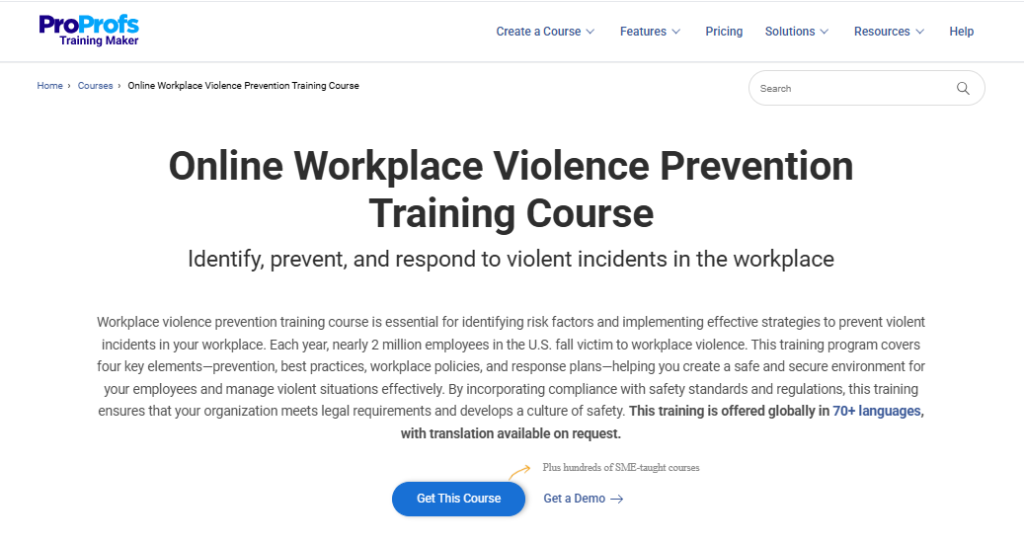This screenshot has width=1024, height=542.
Task: Click the search magnifier icon
Action: click(963, 88)
